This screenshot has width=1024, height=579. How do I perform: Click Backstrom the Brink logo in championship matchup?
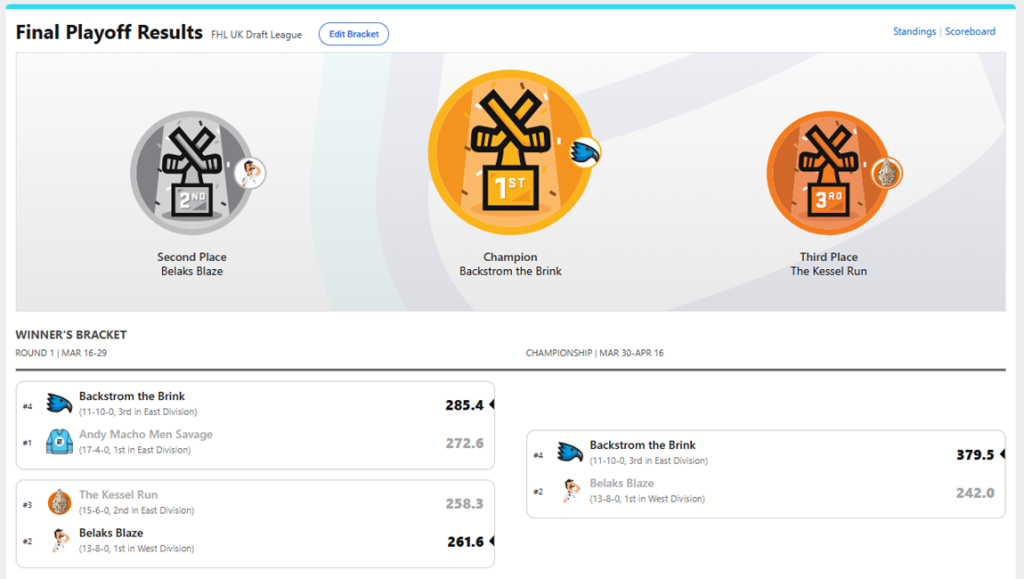[570, 452]
